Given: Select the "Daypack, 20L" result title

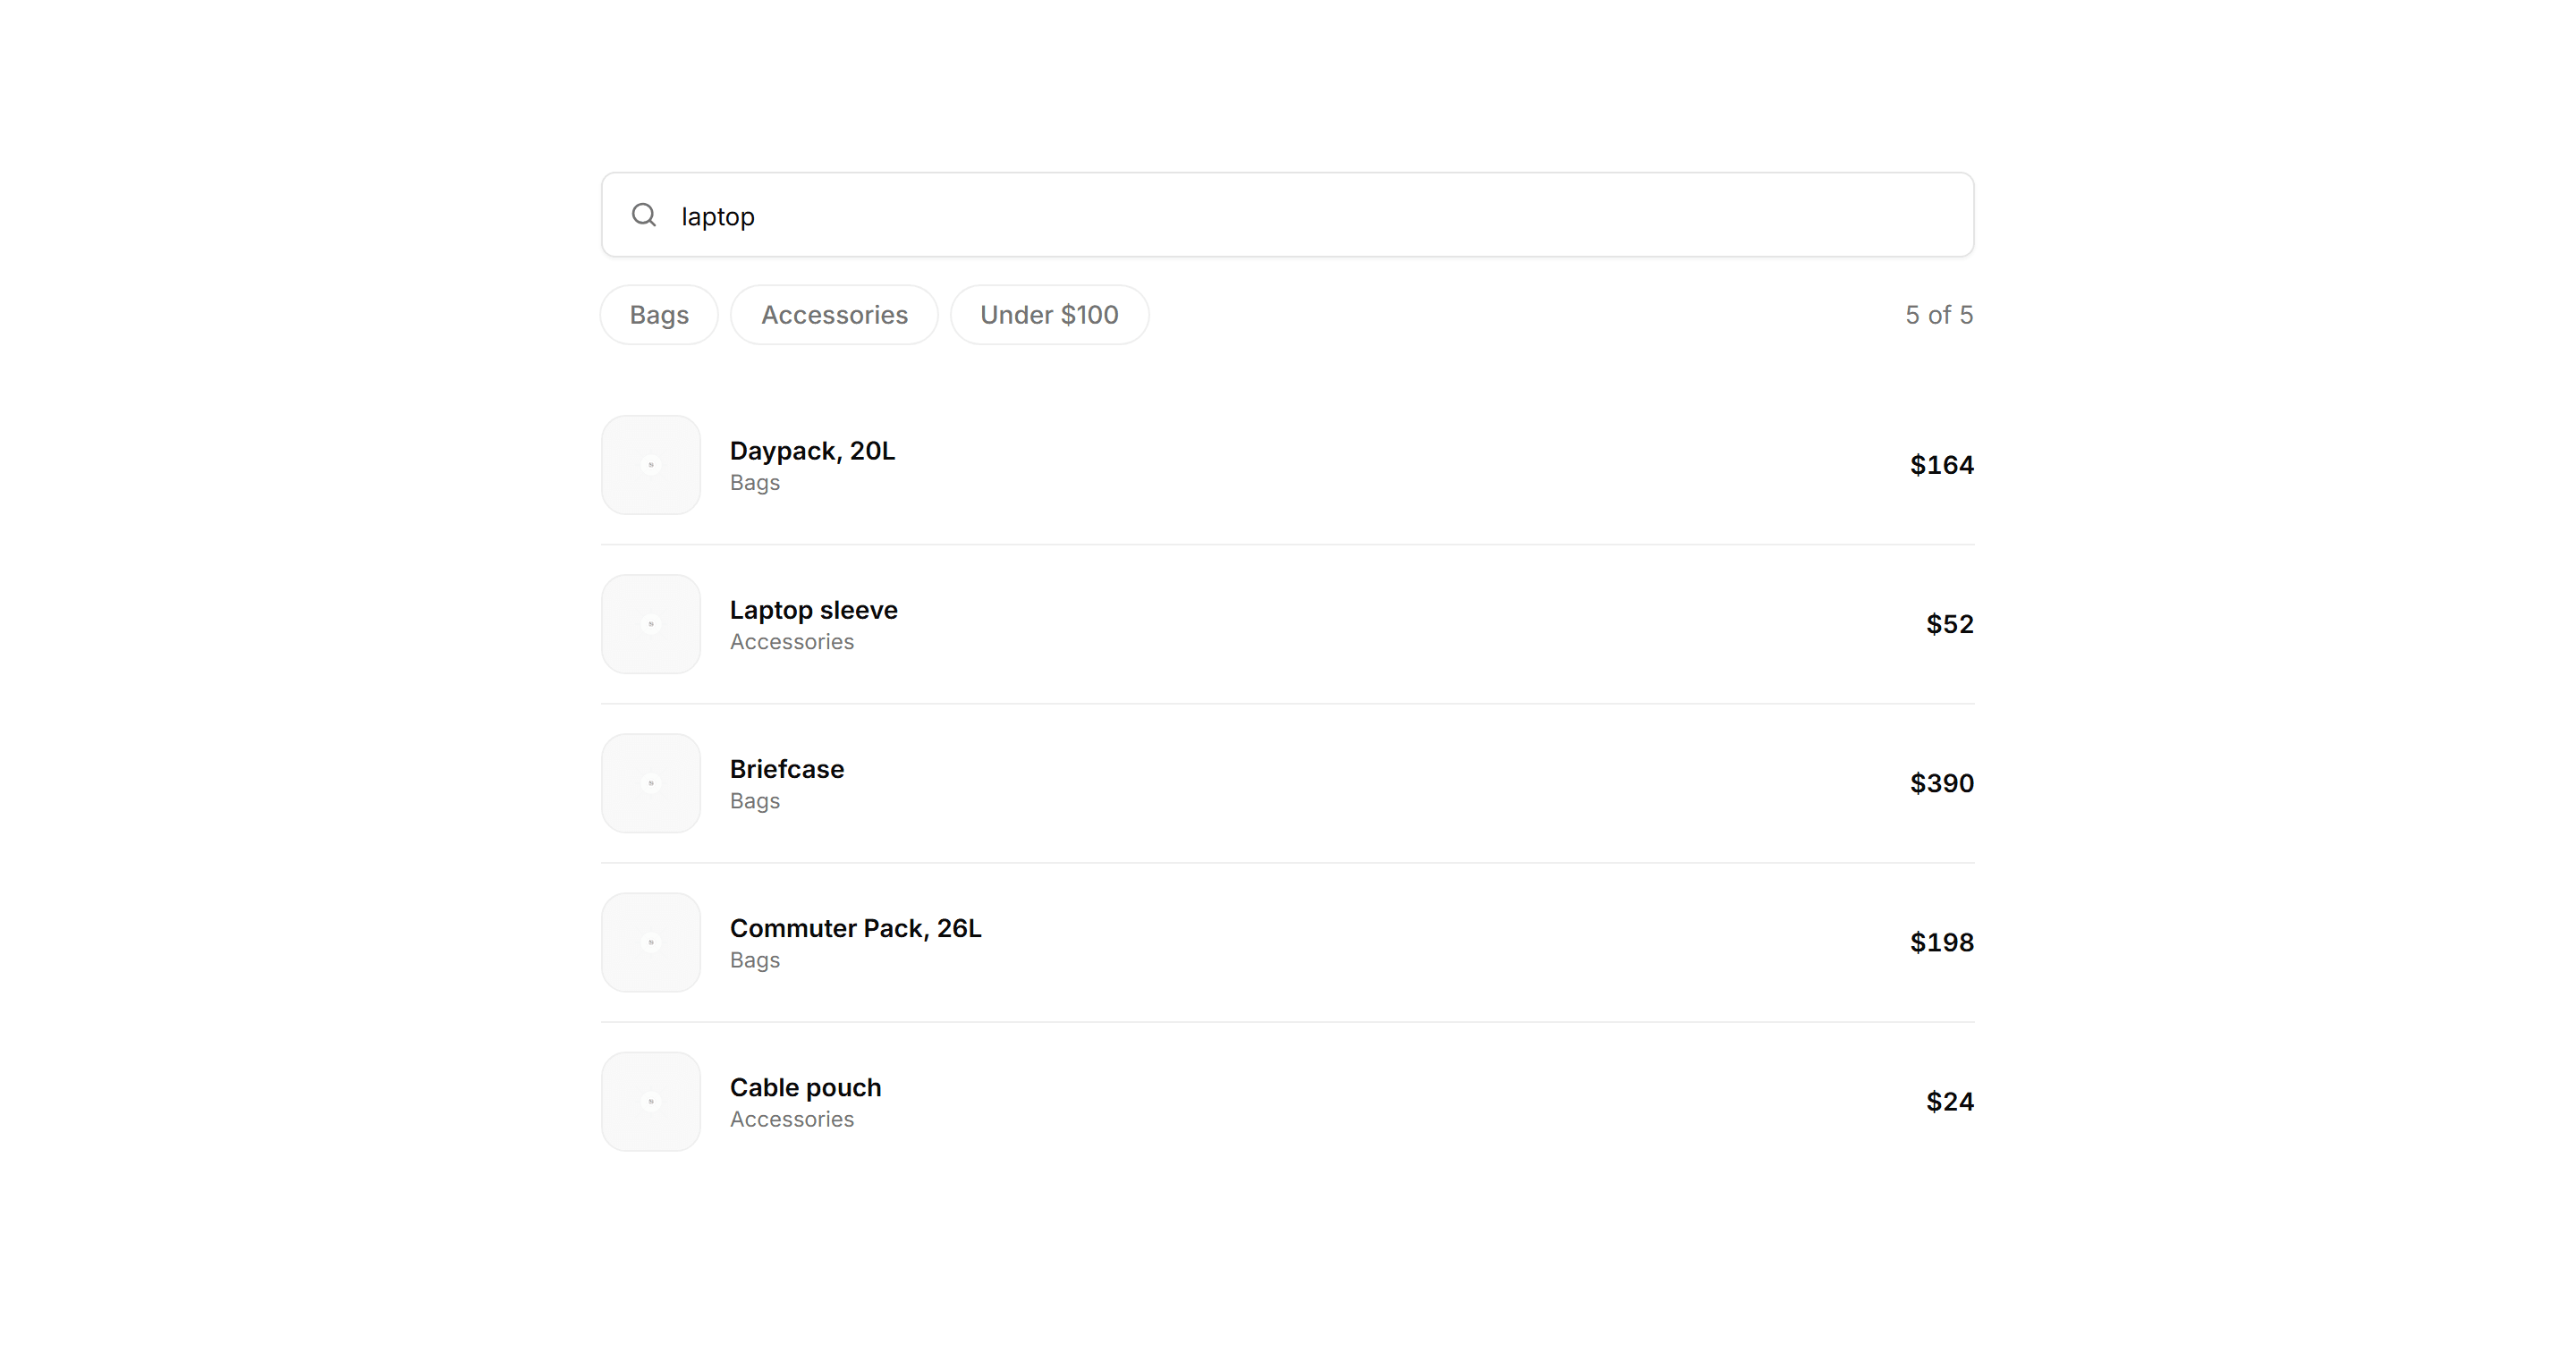Looking at the screenshot, I should [x=812, y=451].
